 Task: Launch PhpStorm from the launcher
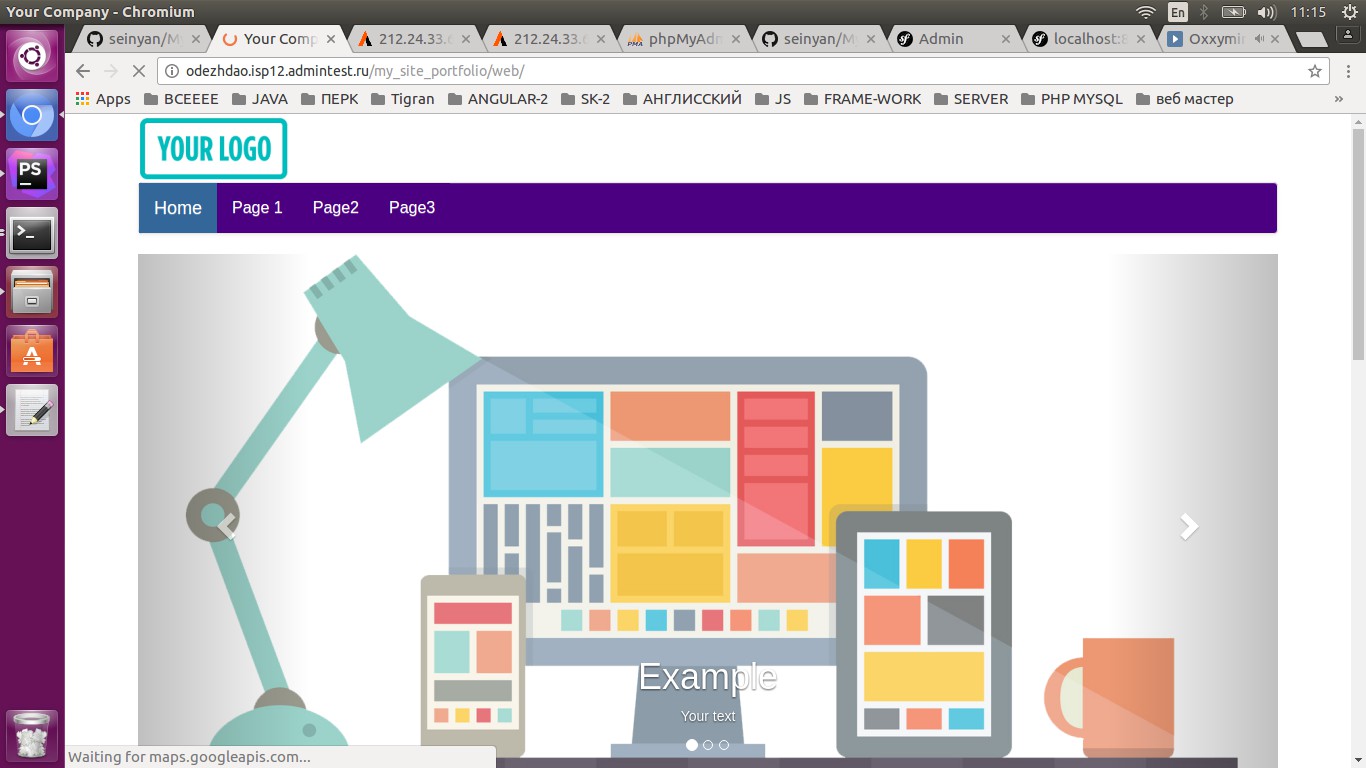pos(33,174)
